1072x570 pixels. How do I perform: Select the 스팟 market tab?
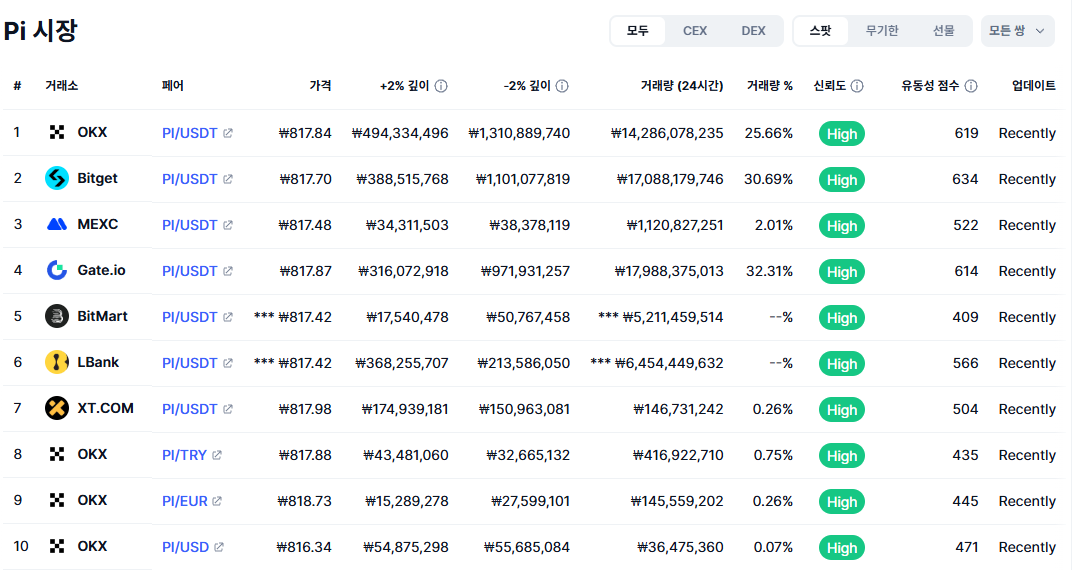(820, 31)
